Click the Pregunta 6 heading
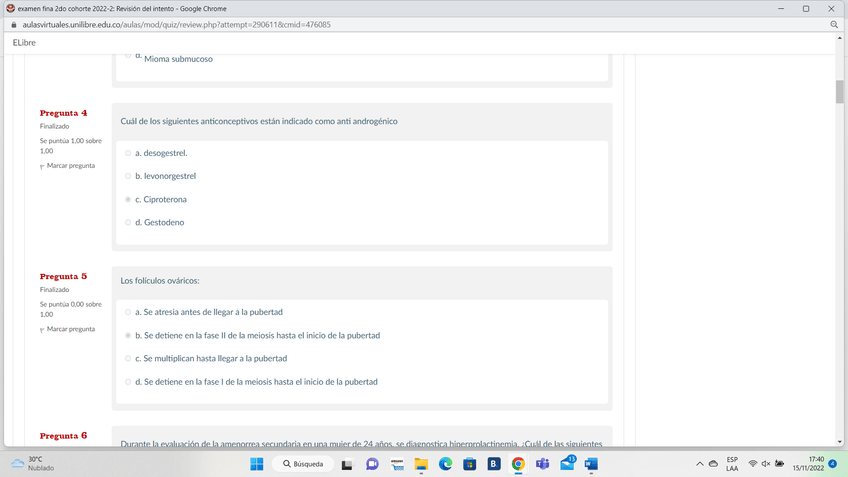848x477 pixels. click(63, 436)
